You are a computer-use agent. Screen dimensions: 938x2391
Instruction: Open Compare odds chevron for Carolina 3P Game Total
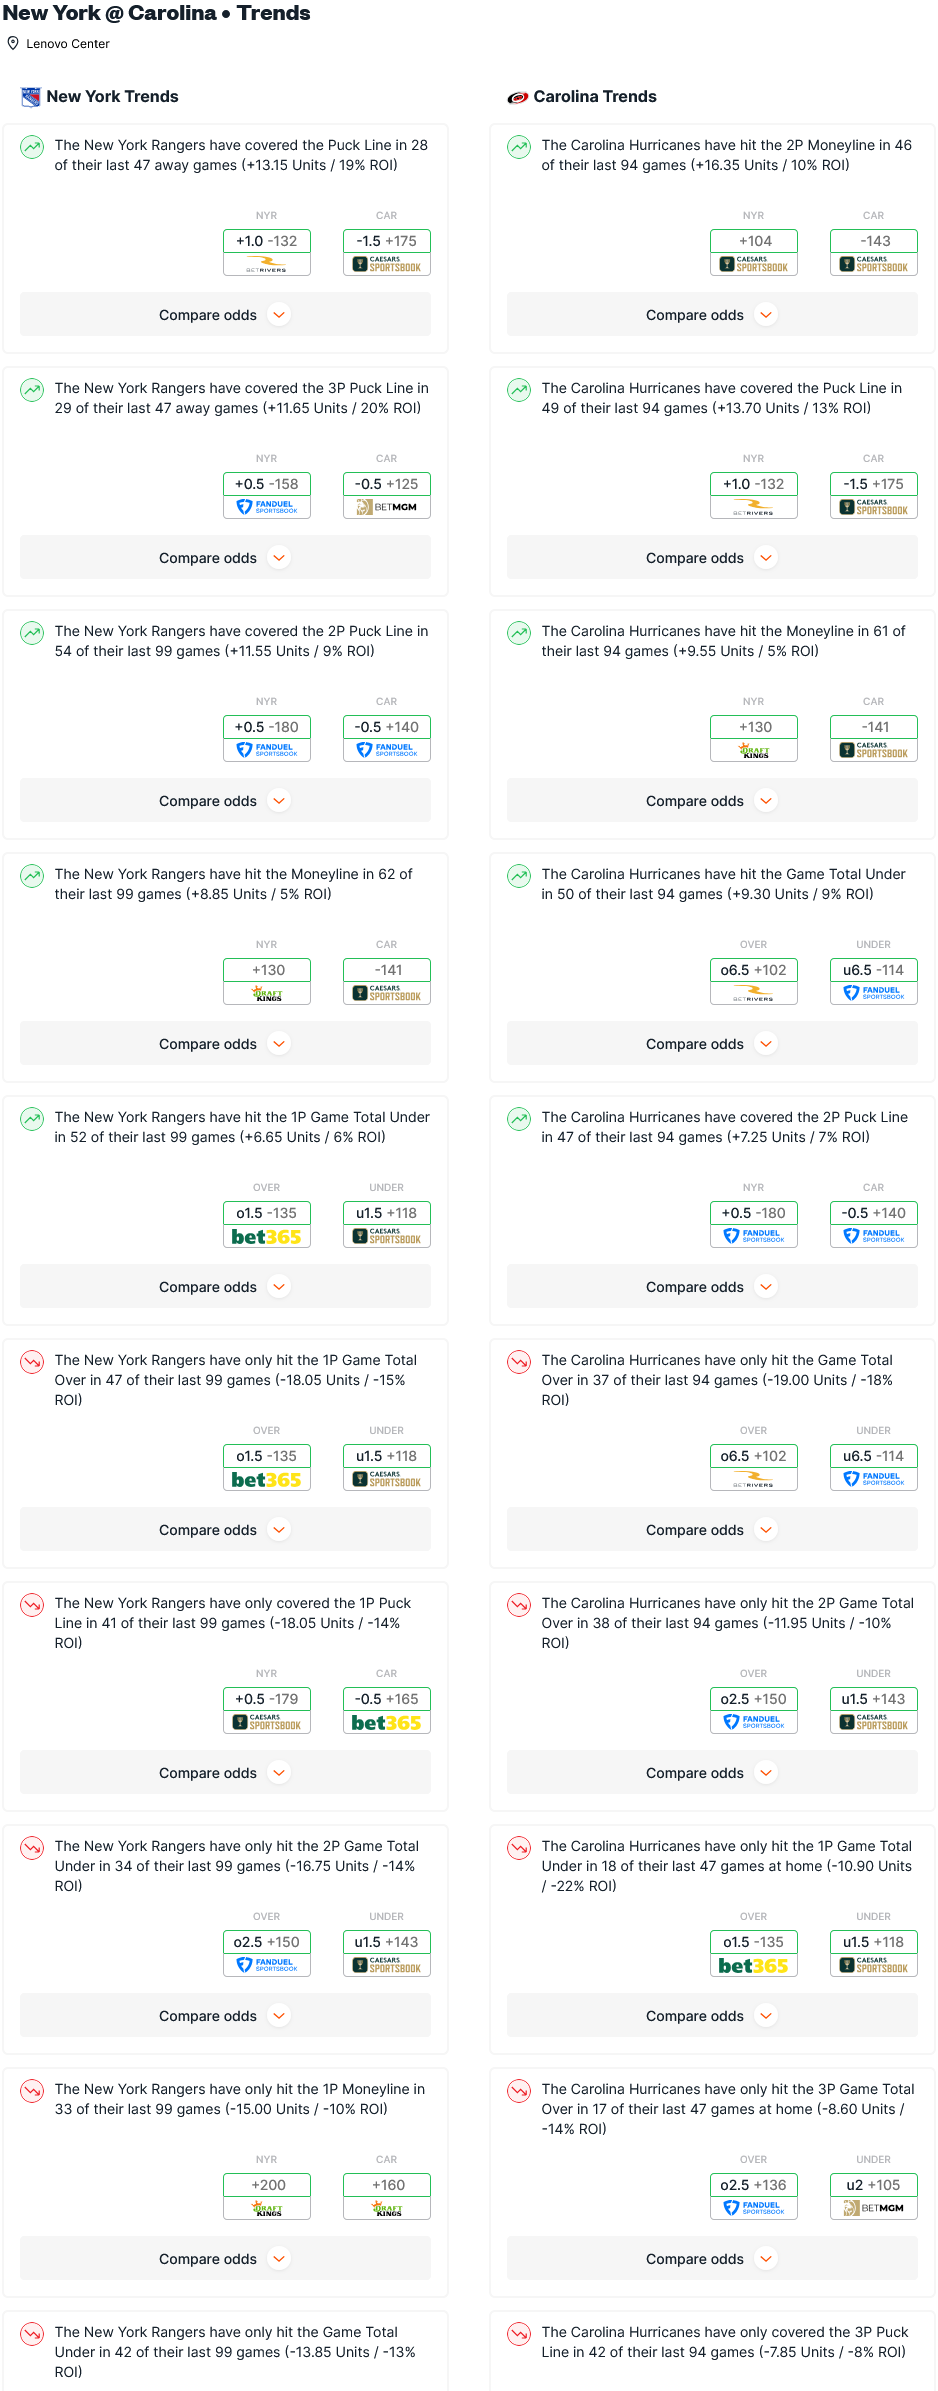[766, 2259]
